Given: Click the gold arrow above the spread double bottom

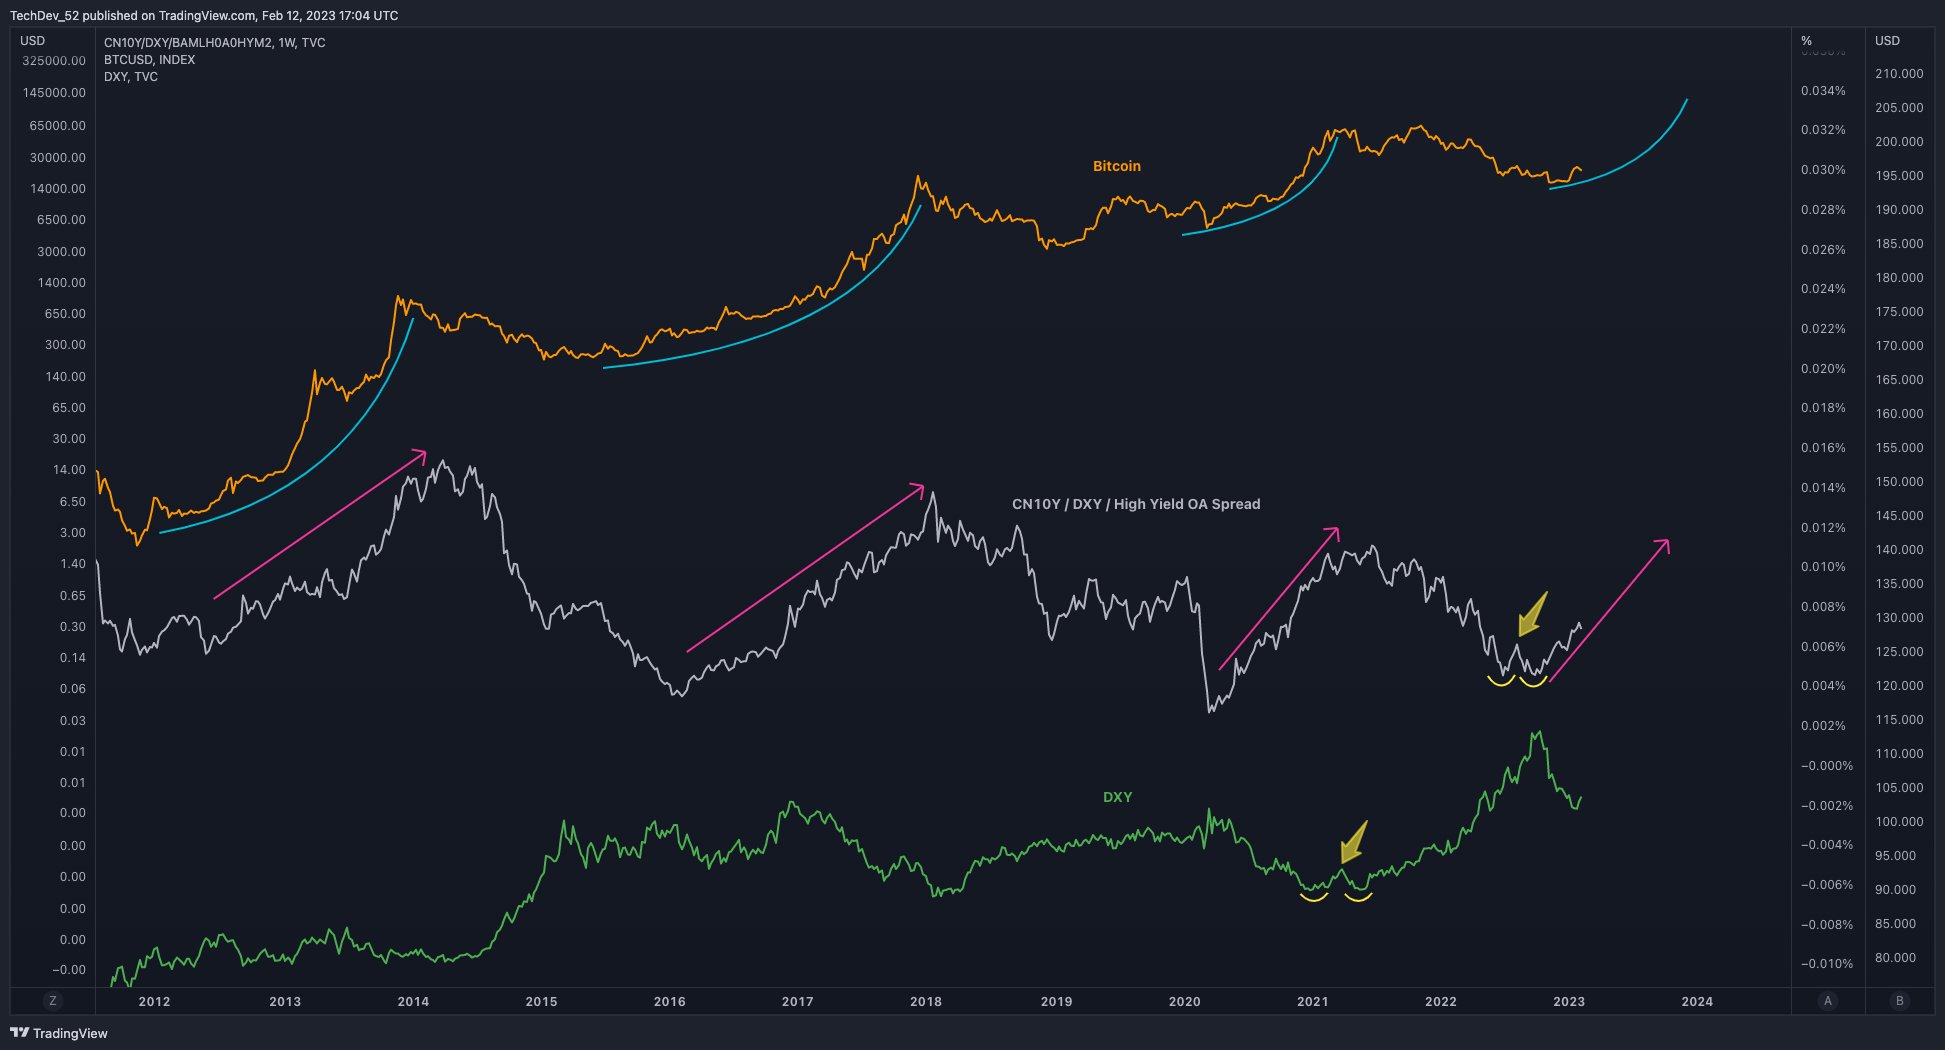Looking at the screenshot, I should pos(1532,614).
